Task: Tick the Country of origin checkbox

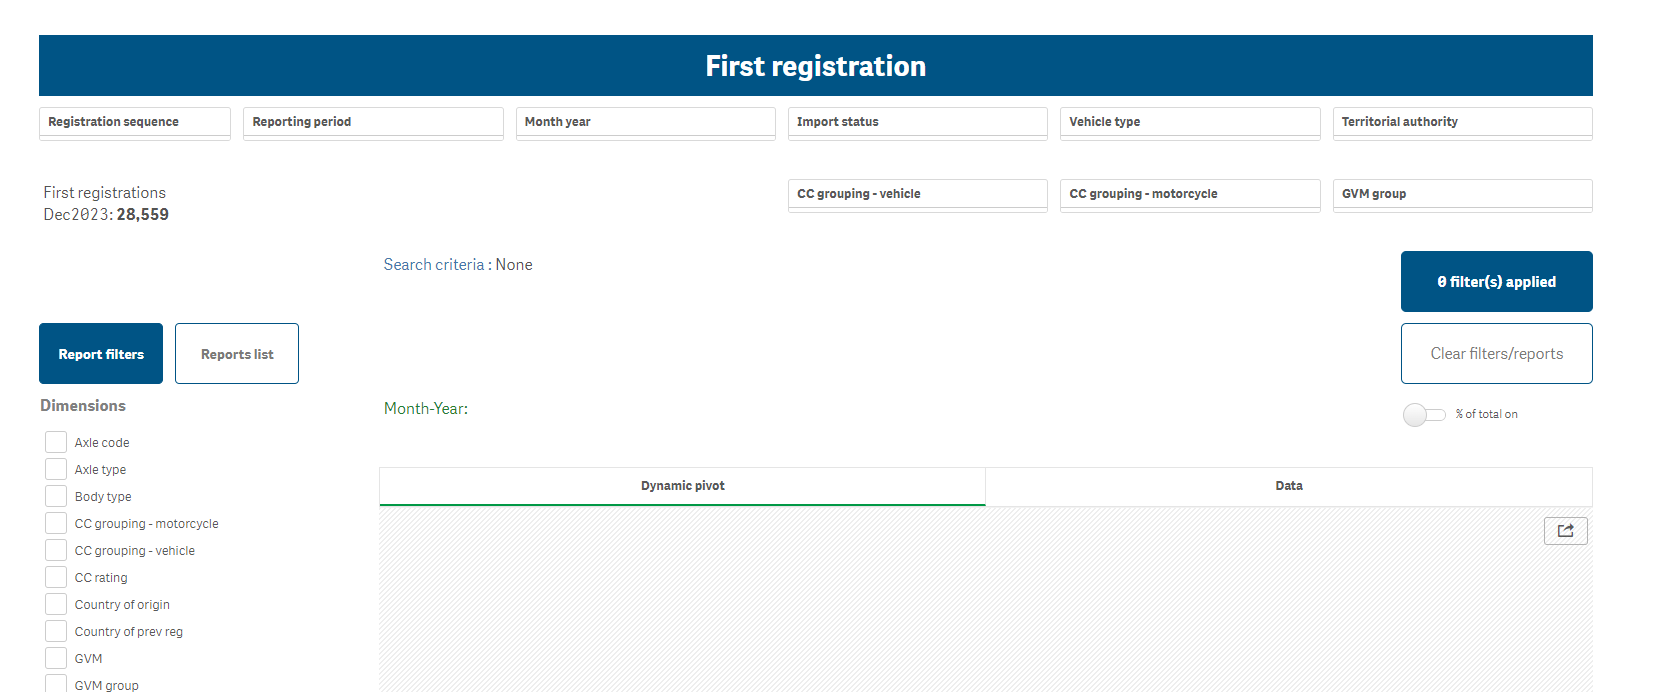Action: (56, 604)
